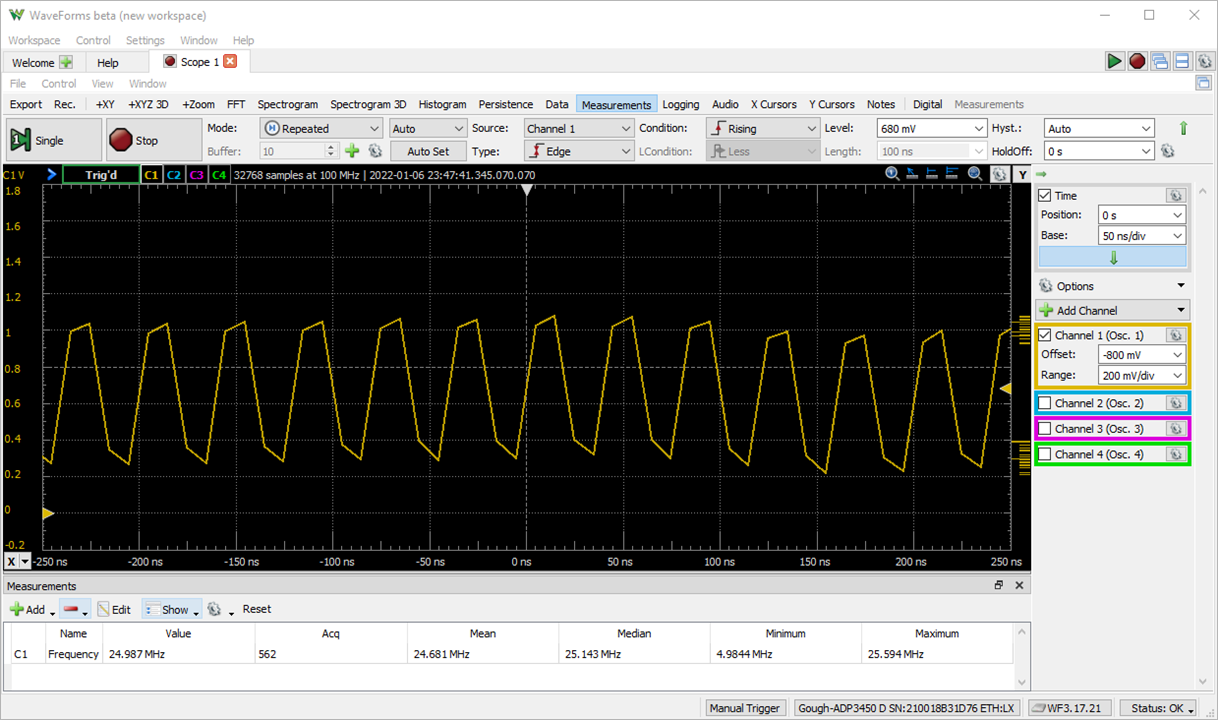Click the blue arrow left of Trig'd status

[51, 174]
